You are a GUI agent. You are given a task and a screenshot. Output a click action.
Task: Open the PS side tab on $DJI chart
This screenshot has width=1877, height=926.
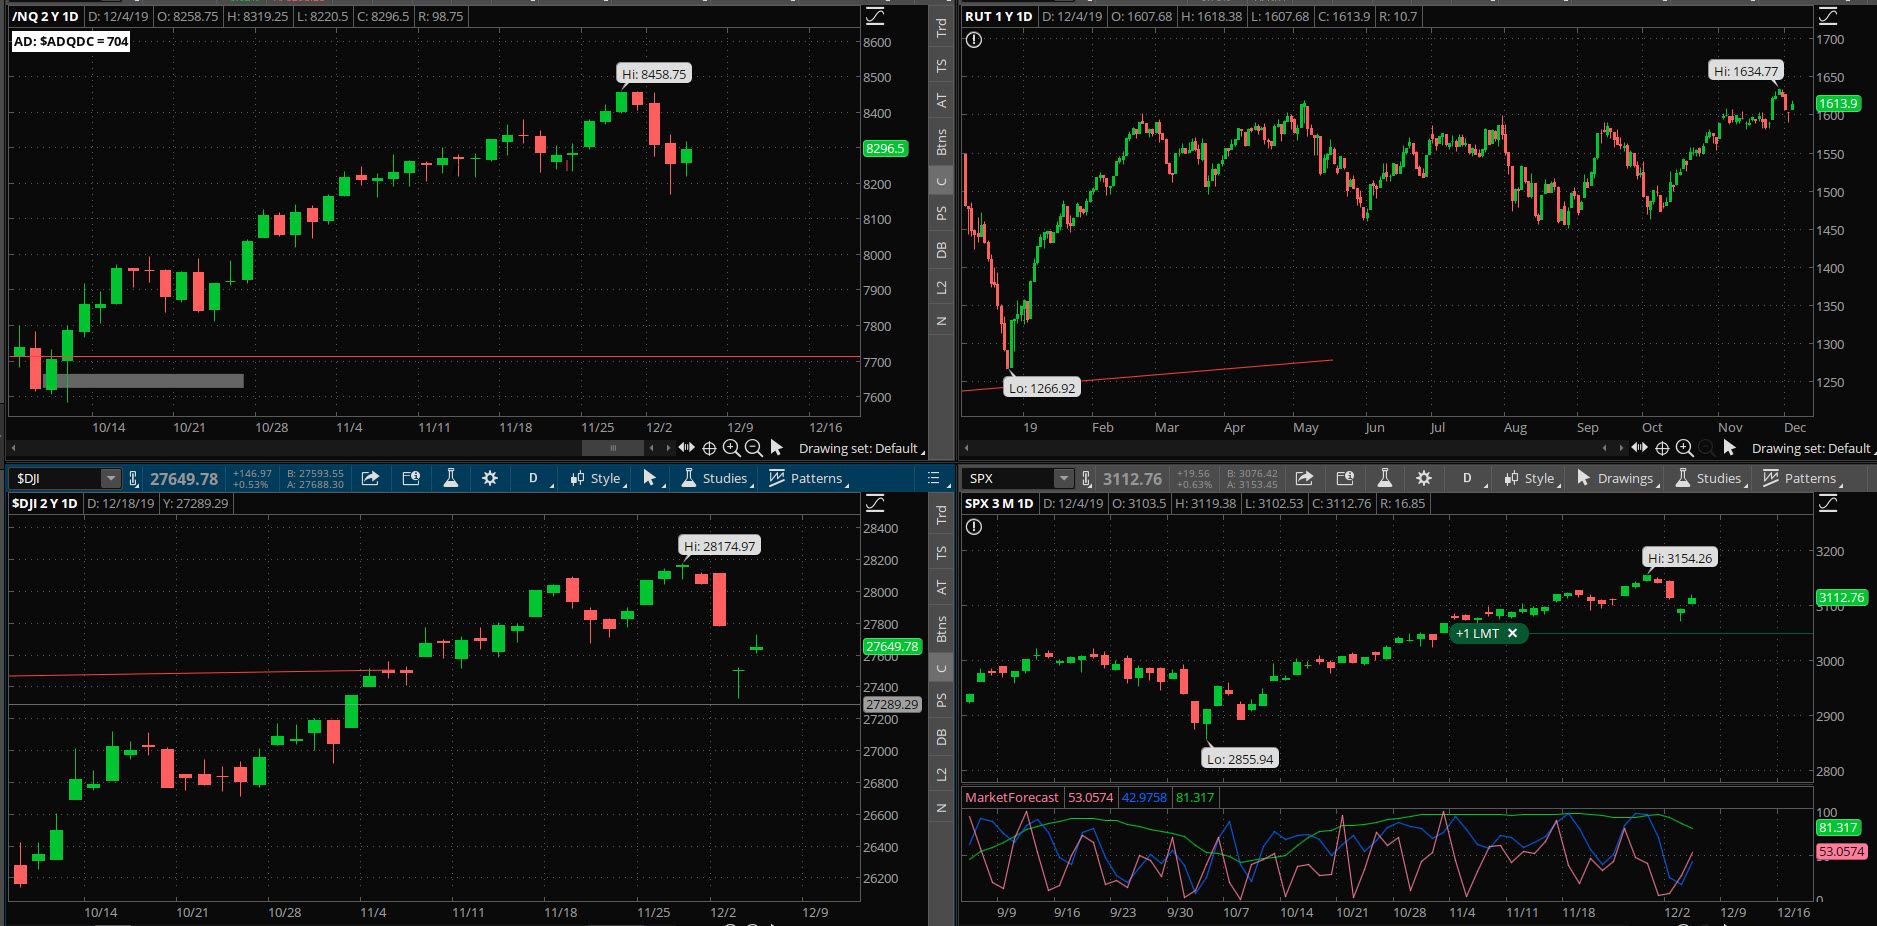tap(941, 700)
